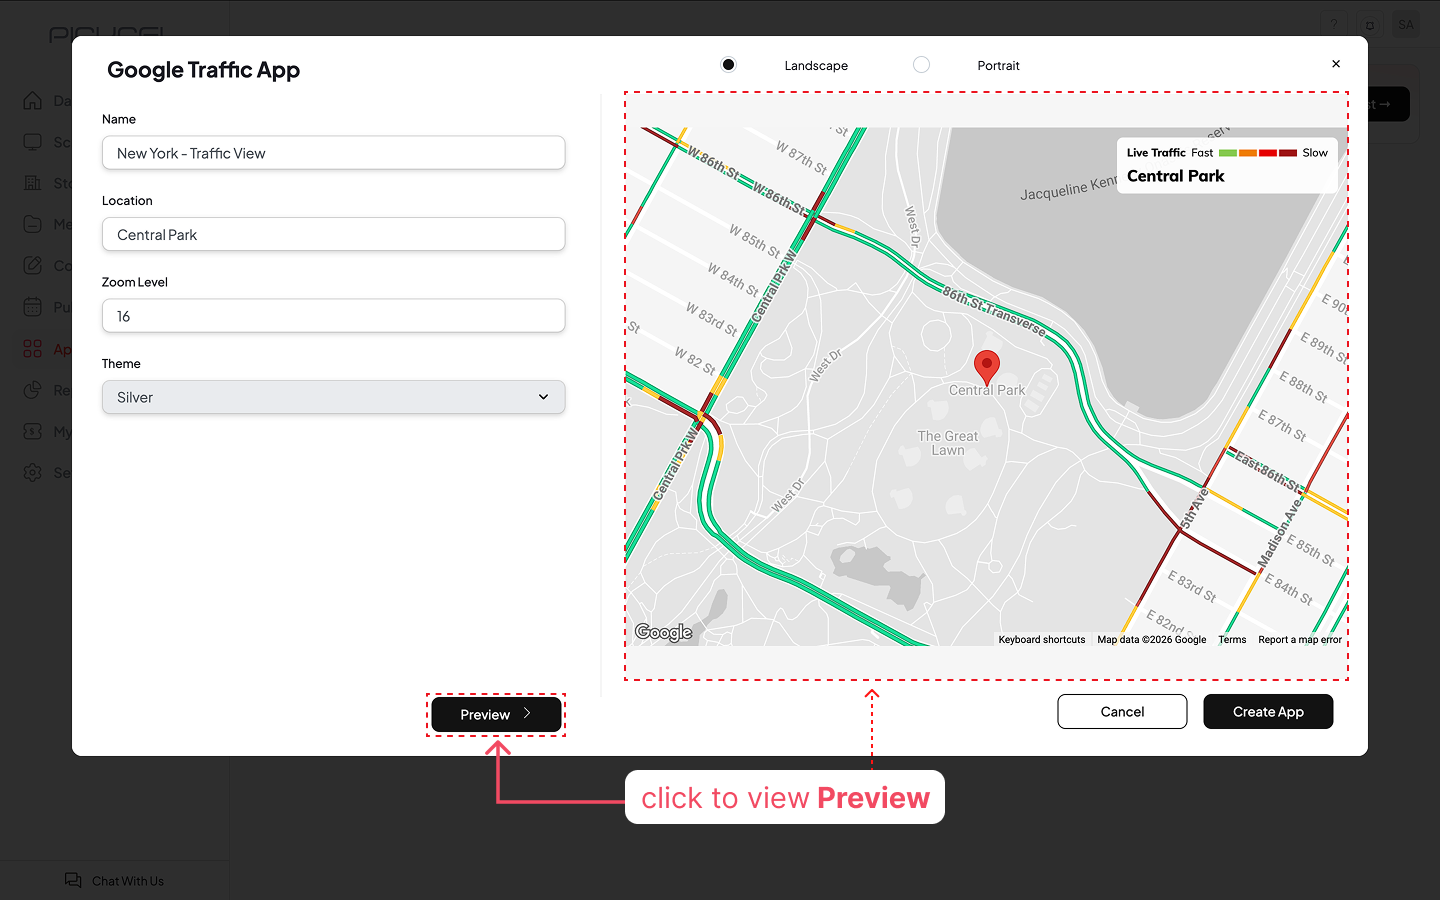Click the Preview button
Image resolution: width=1440 pixels, height=900 pixels.
tap(496, 714)
